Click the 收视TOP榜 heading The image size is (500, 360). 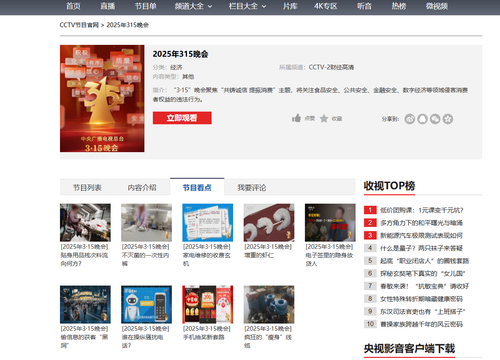[389, 186]
